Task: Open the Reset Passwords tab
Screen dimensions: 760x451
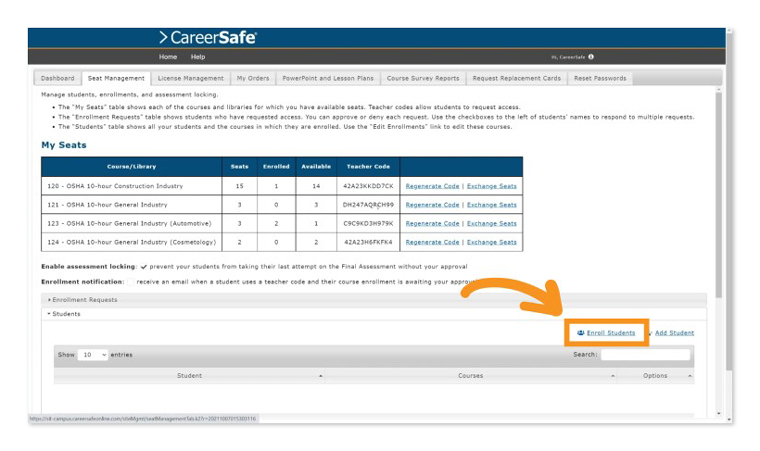Action: click(600, 78)
